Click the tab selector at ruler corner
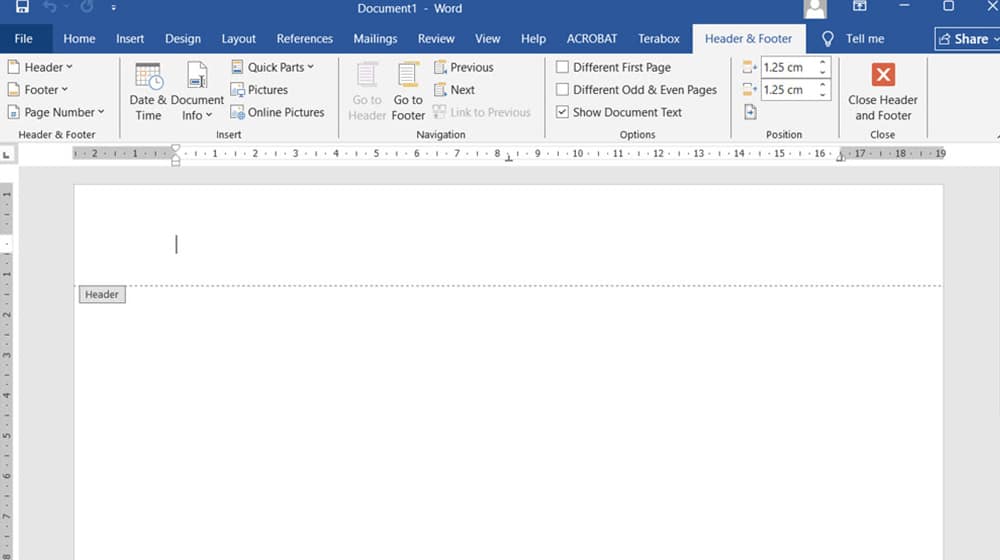Screen dimensions: 1000x560 click(8, 154)
